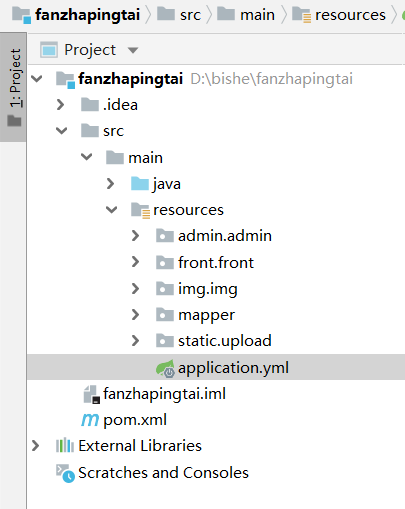405x509 pixels.
Task: Click the blue java source folder icon
Action: pyautogui.click(x=140, y=184)
